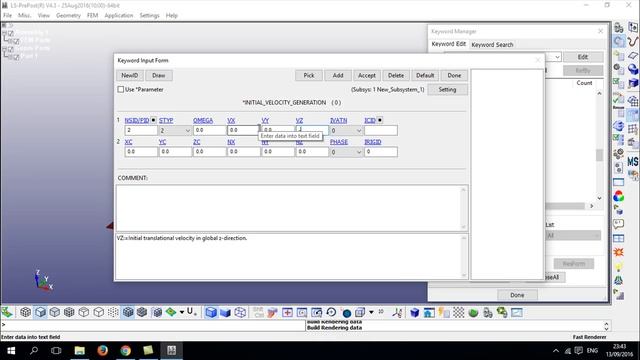
Task: Click the dotted point-cloud display icon
Action: (113, 313)
